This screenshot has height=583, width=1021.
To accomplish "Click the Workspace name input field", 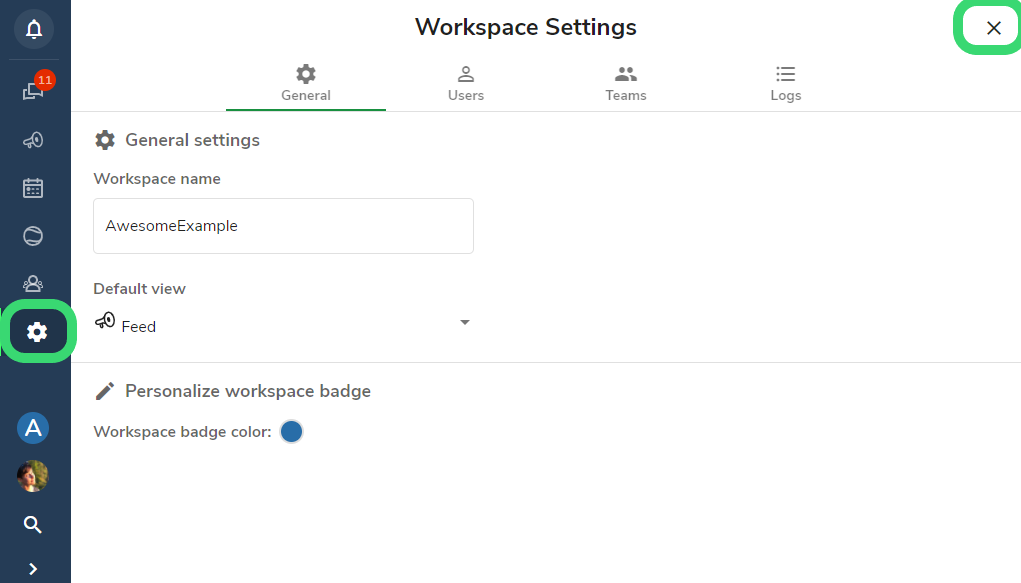I will 283,226.
